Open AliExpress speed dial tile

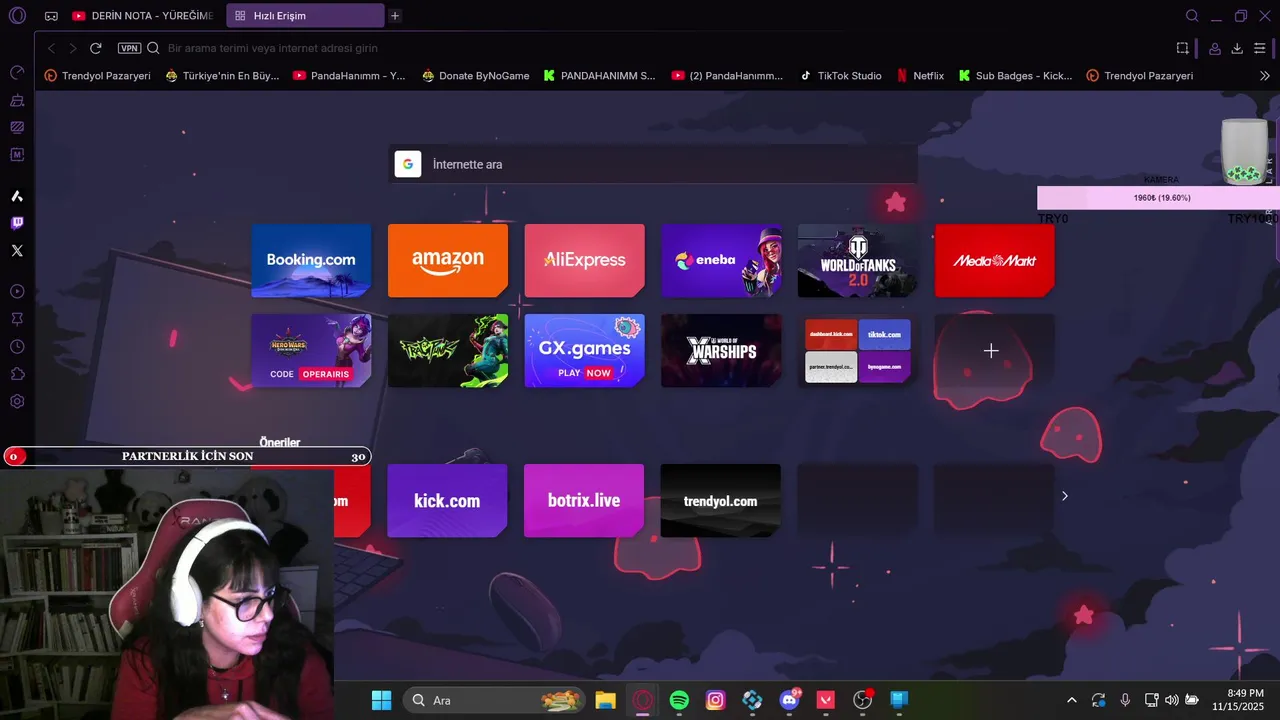tap(584, 260)
